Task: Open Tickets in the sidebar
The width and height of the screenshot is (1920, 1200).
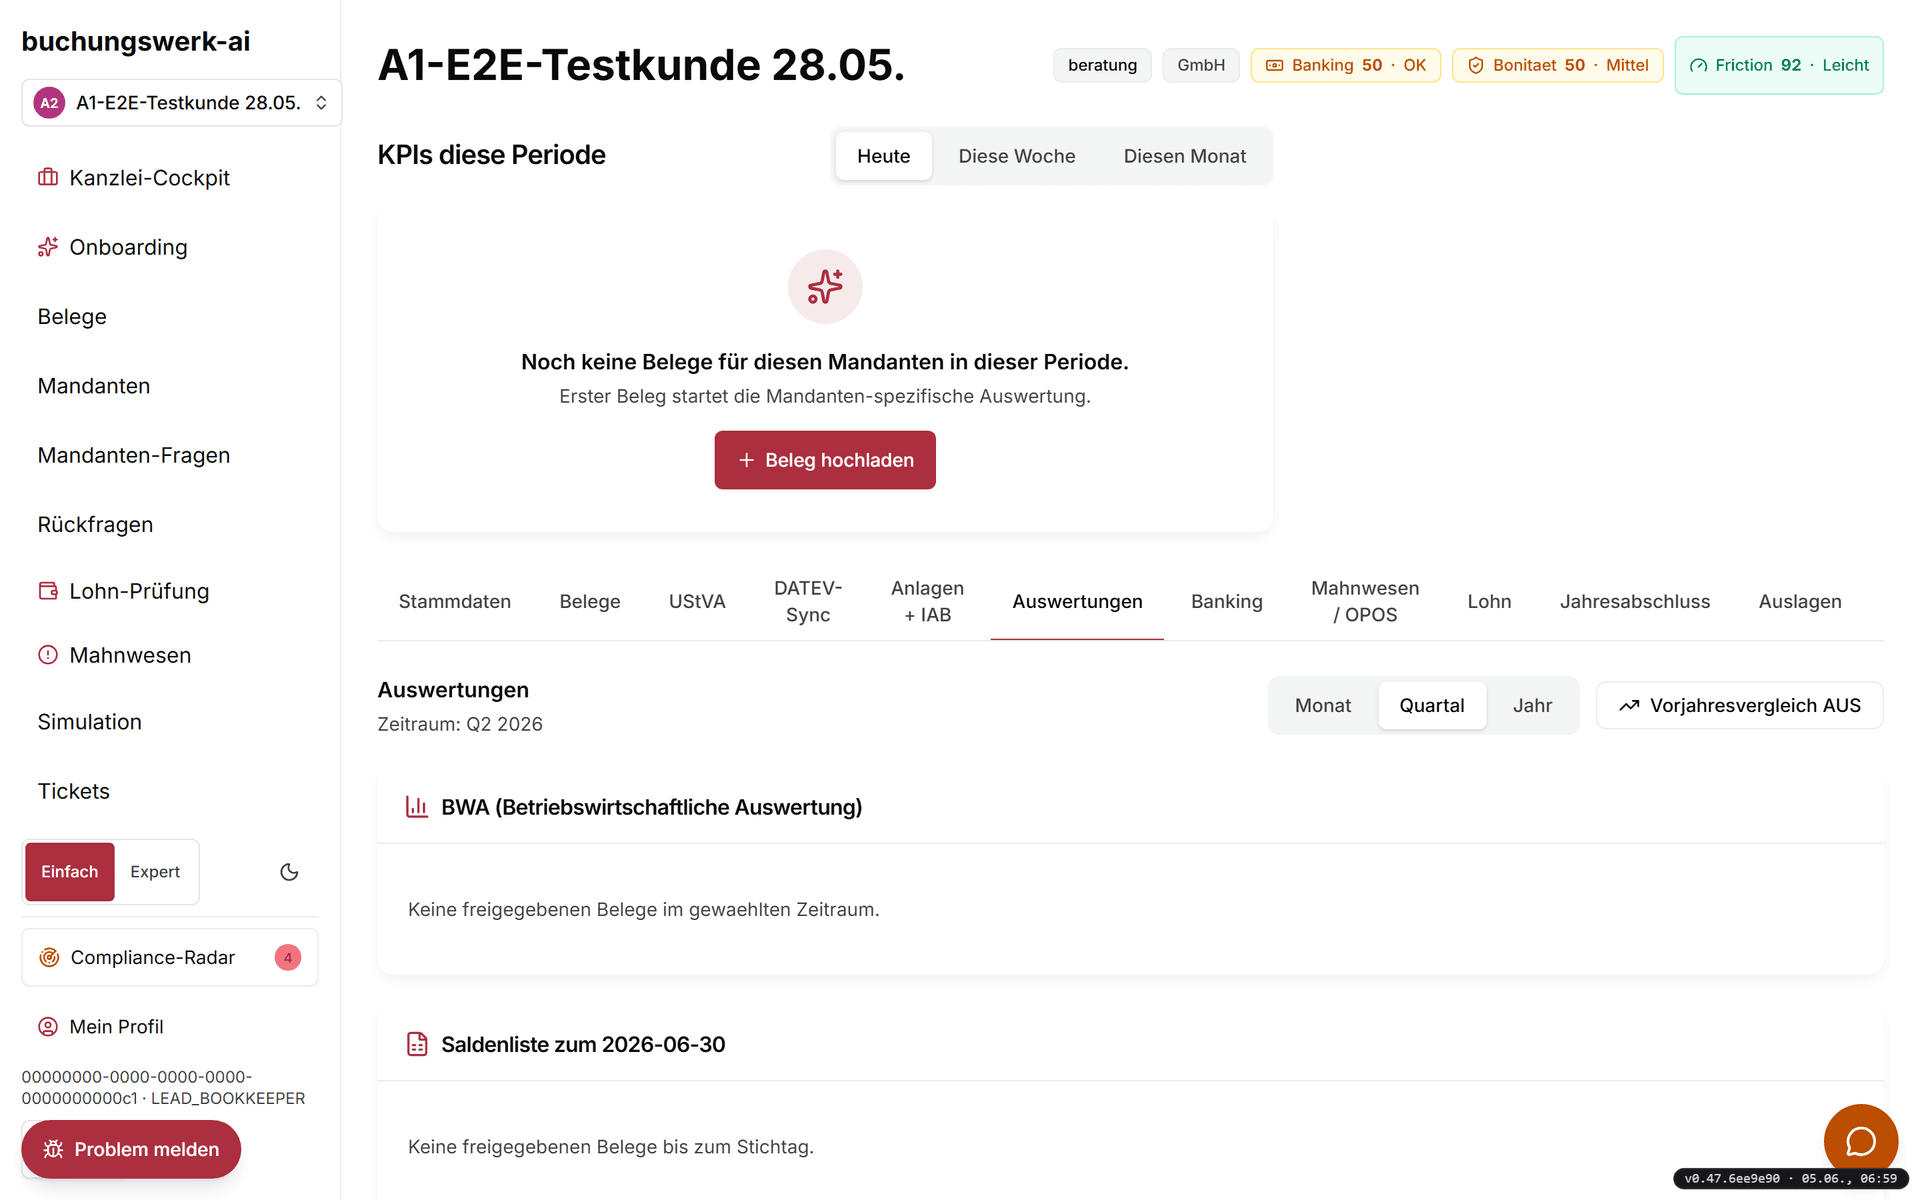Action: click(74, 791)
